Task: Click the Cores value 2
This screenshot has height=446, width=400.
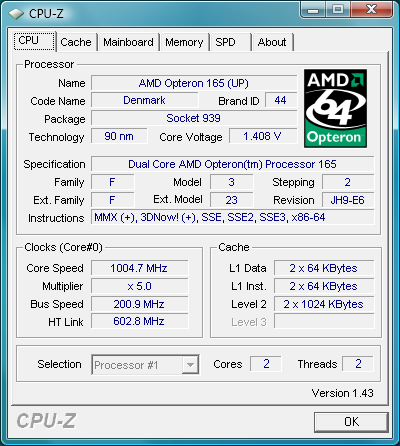Action: coord(266,364)
